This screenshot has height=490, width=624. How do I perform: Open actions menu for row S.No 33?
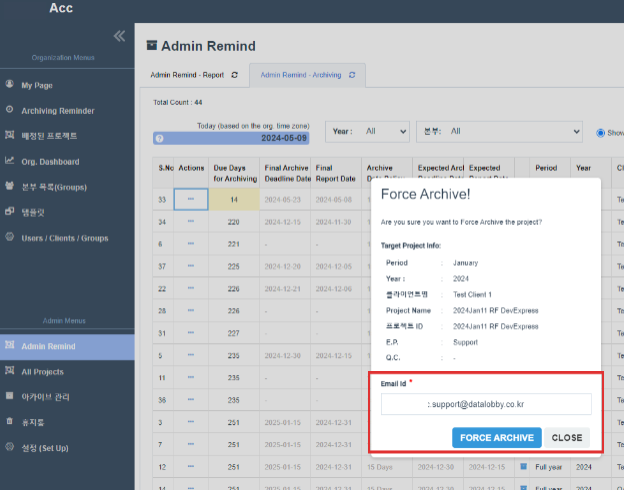coord(191,199)
